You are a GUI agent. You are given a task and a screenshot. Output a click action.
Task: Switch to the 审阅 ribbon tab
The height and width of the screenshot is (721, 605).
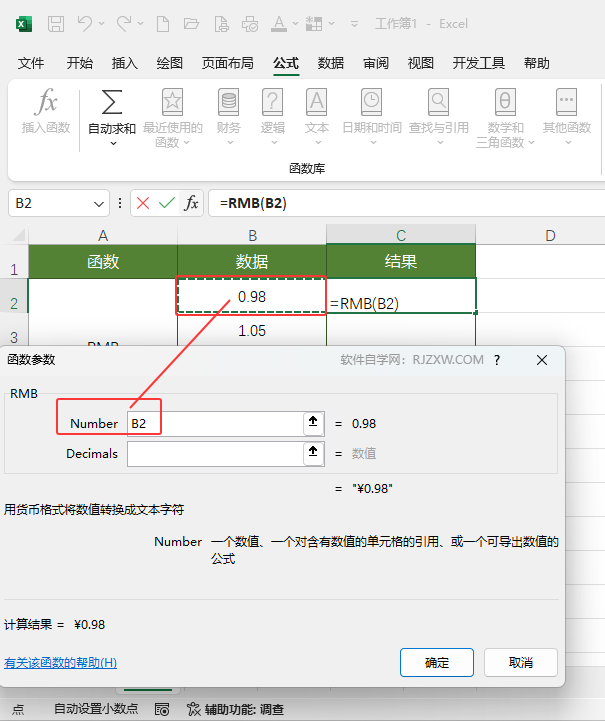click(376, 63)
